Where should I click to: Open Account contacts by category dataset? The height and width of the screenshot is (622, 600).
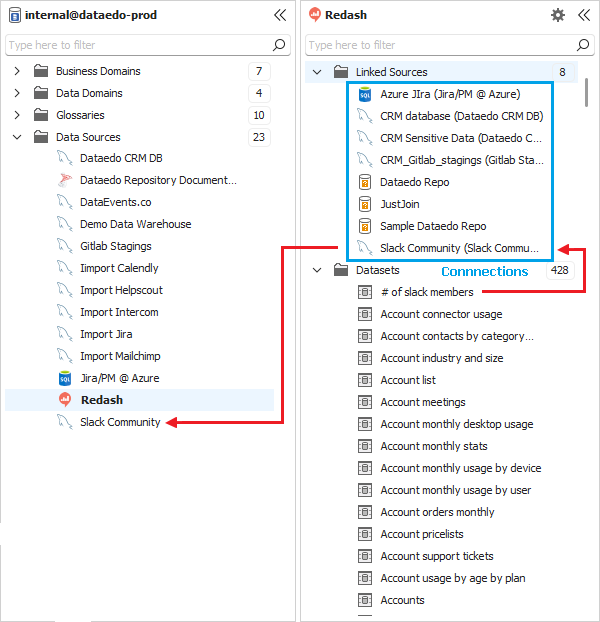(x=457, y=336)
